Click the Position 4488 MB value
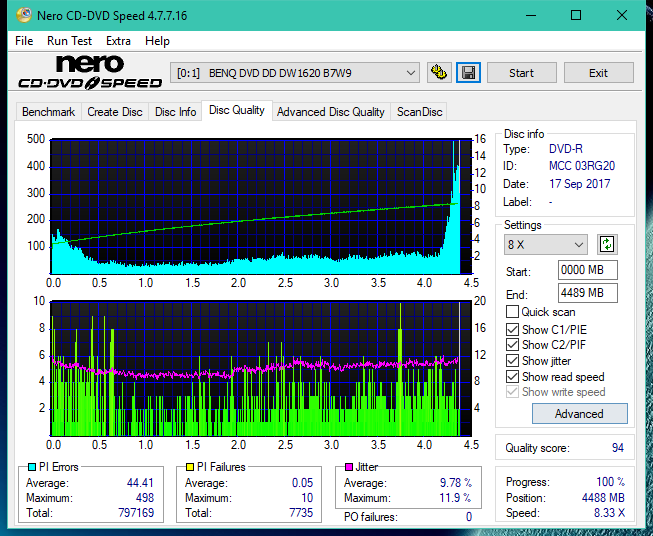This screenshot has height=536, width=653. 603,497
